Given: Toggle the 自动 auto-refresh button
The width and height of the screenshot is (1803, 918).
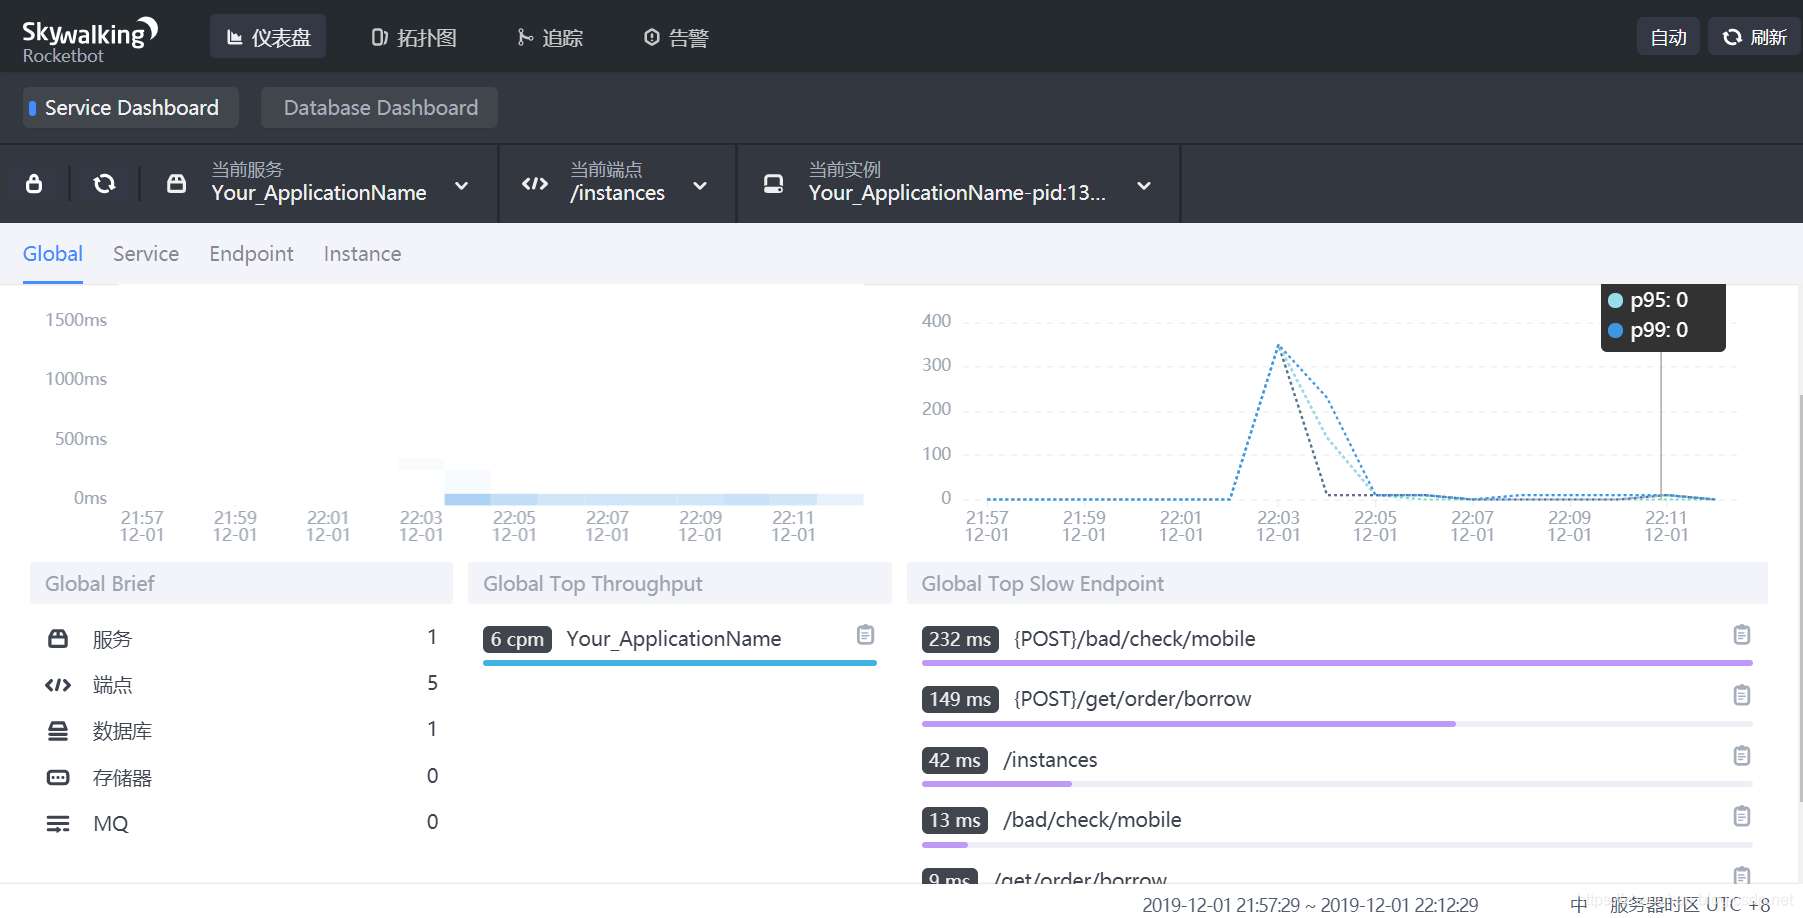Looking at the screenshot, I should [1668, 37].
